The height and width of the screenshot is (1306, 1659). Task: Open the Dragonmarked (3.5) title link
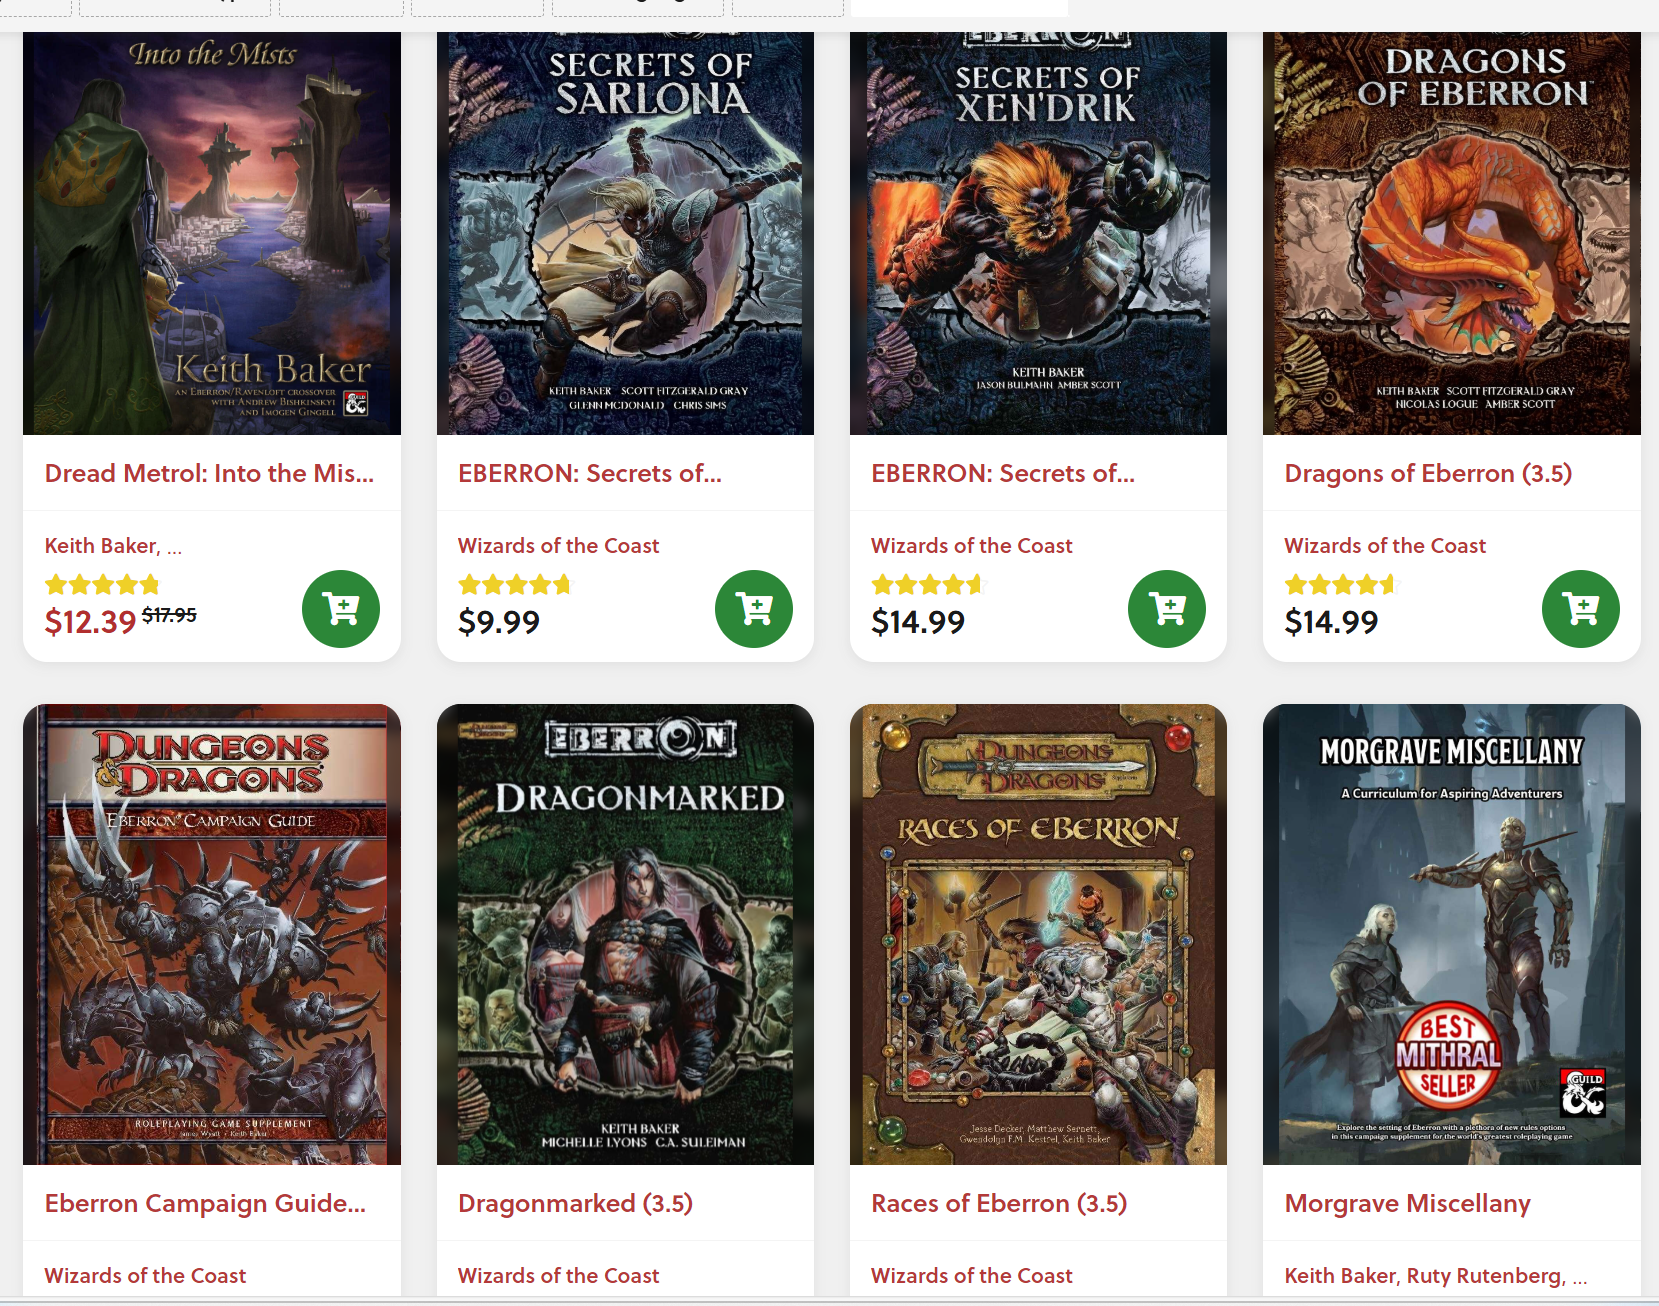[575, 1203]
